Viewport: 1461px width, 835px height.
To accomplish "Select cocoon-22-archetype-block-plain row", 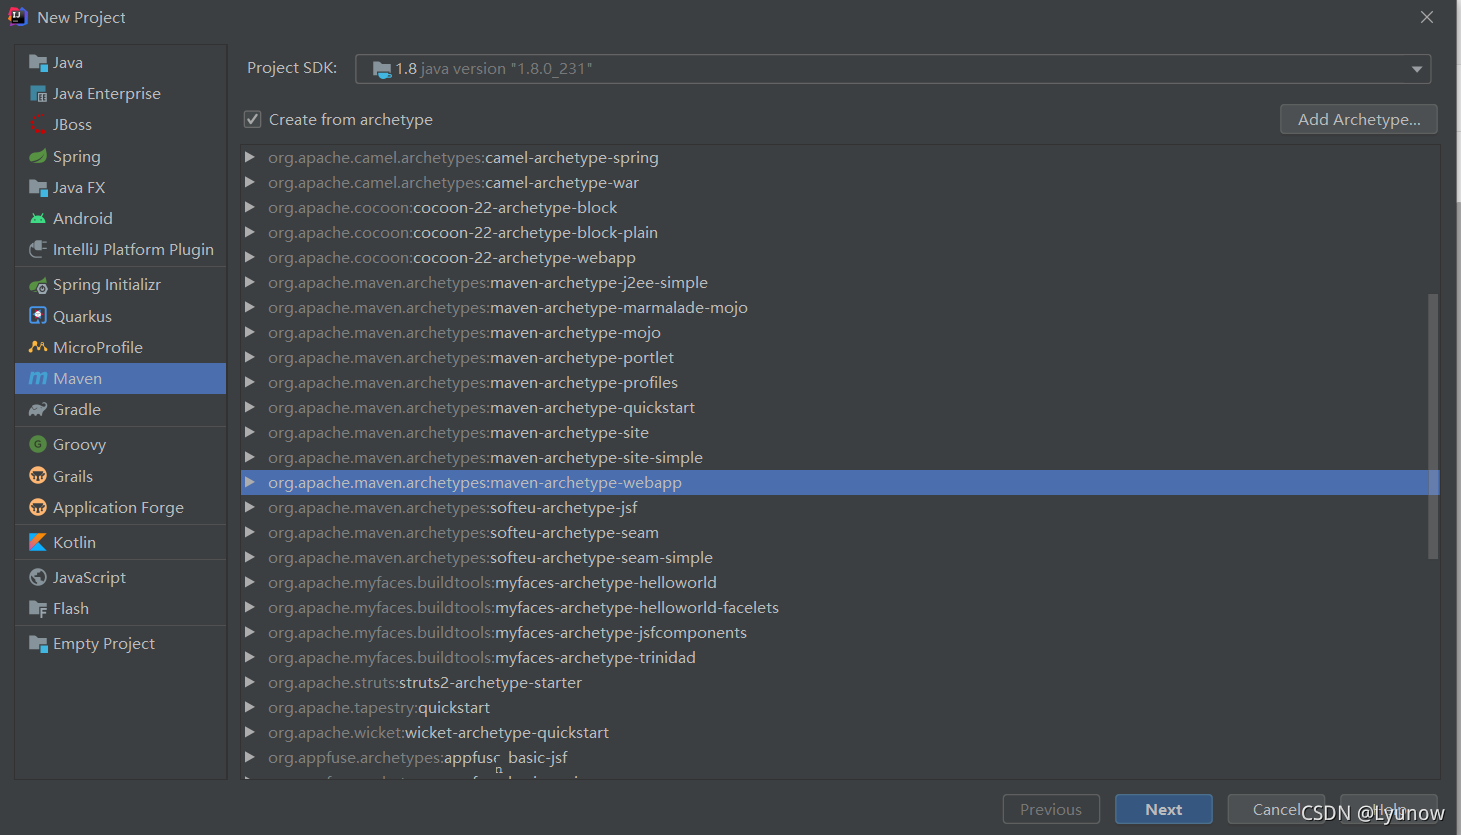I will [x=840, y=233].
